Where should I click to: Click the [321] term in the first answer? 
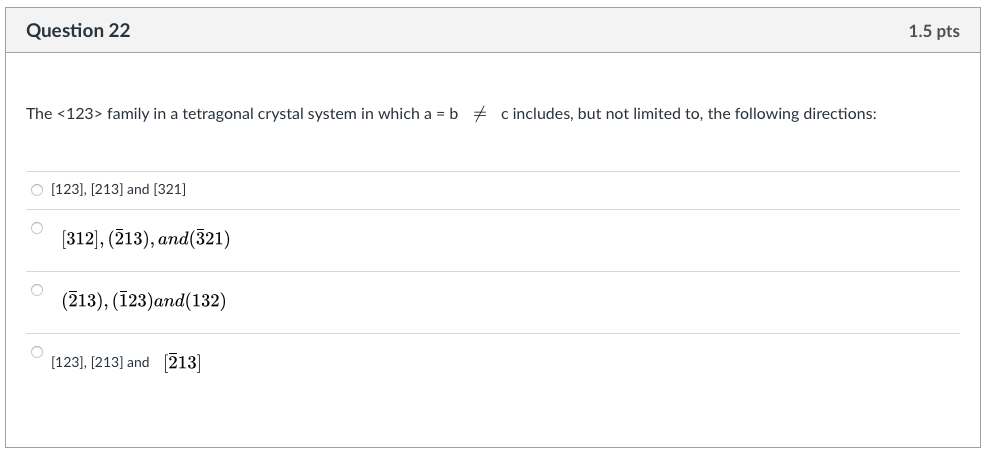pos(170,189)
